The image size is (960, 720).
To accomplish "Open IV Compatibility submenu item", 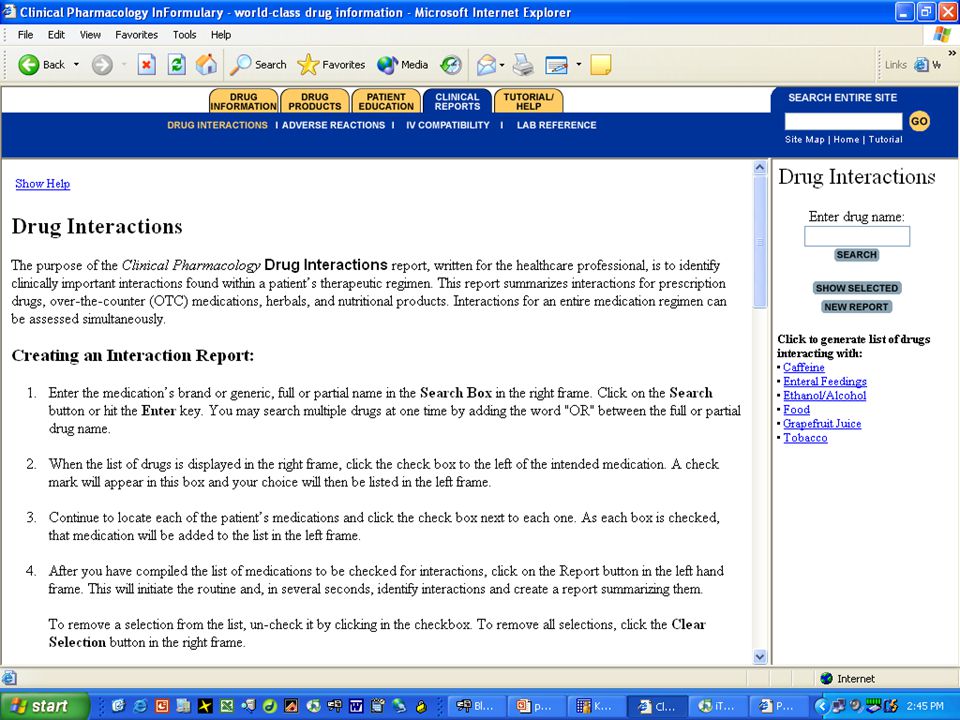I will 448,125.
